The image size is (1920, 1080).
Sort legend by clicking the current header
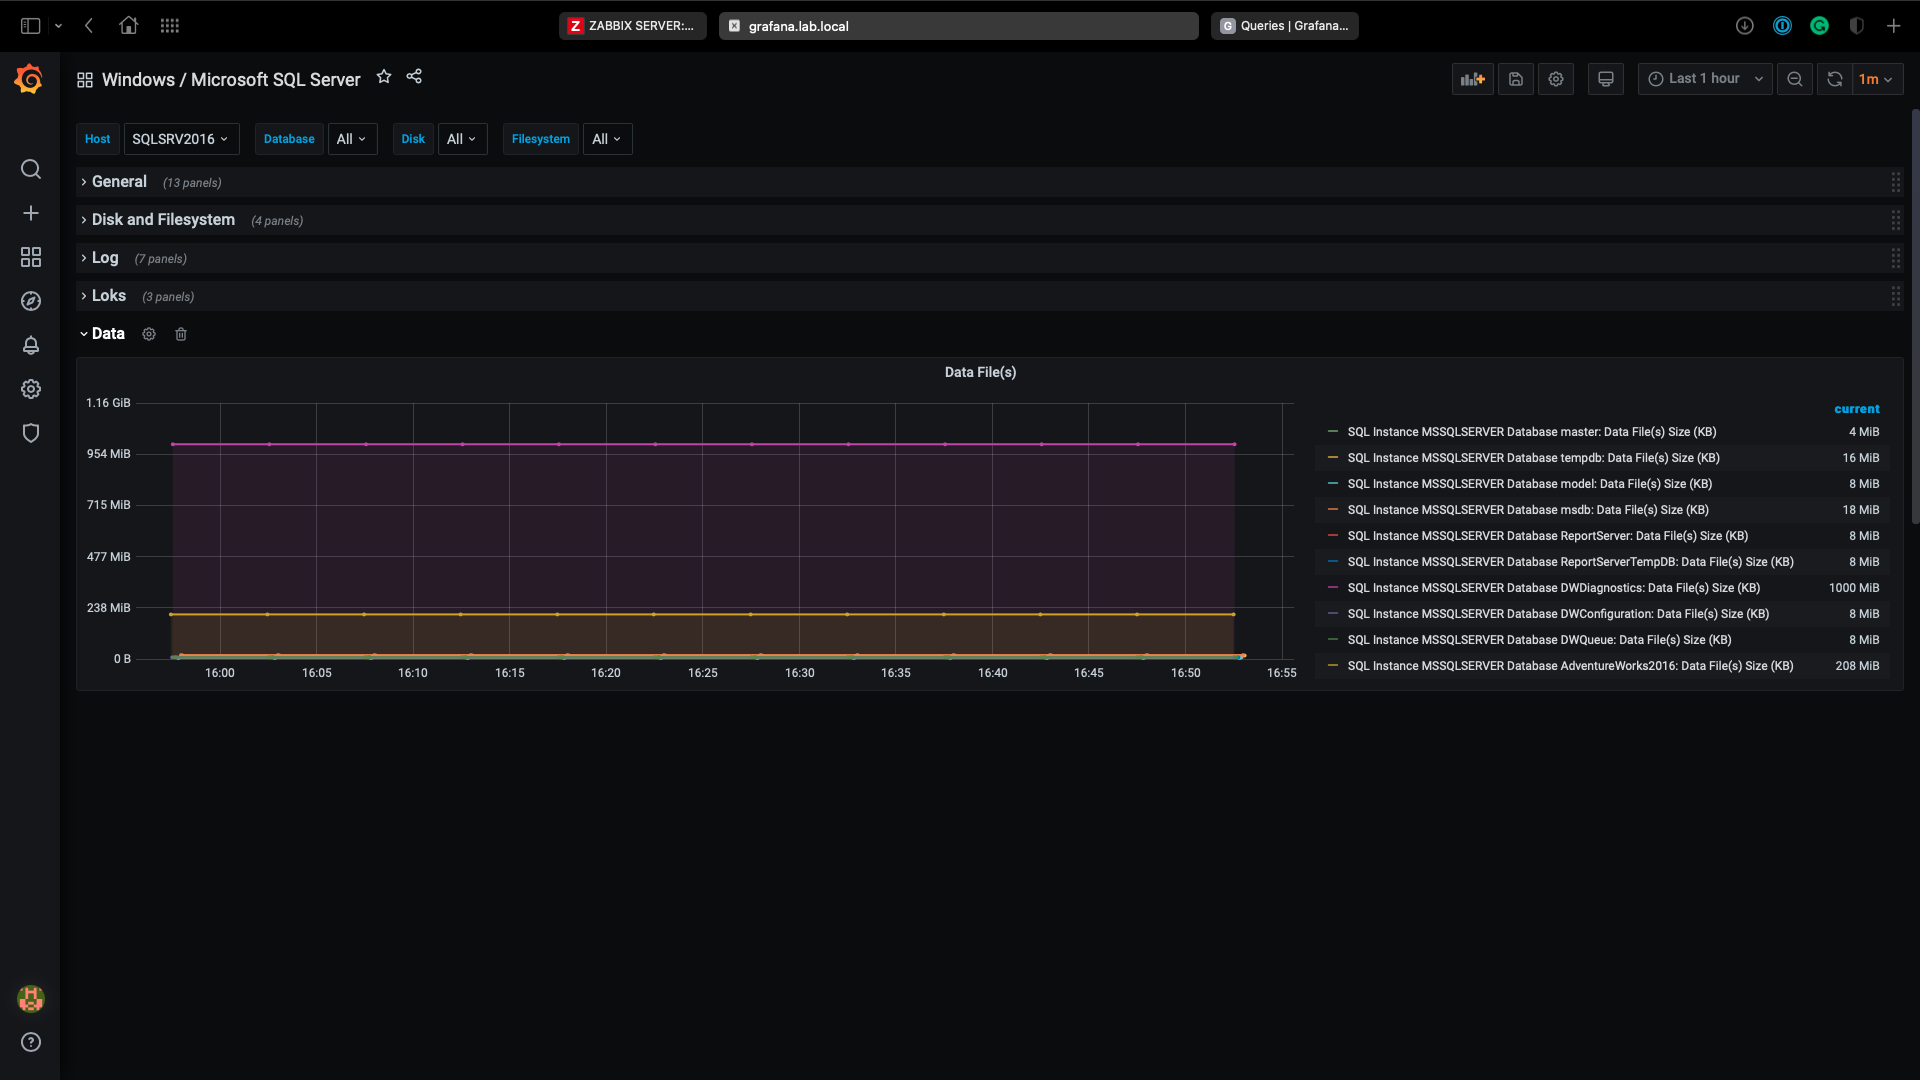coord(1856,409)
